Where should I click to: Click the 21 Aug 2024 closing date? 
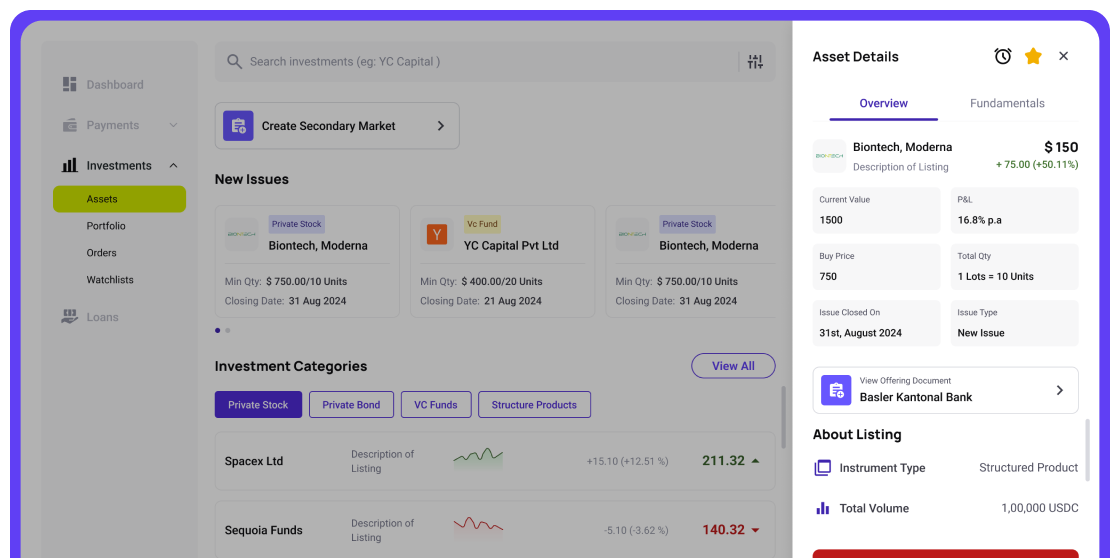click(513, 301)
